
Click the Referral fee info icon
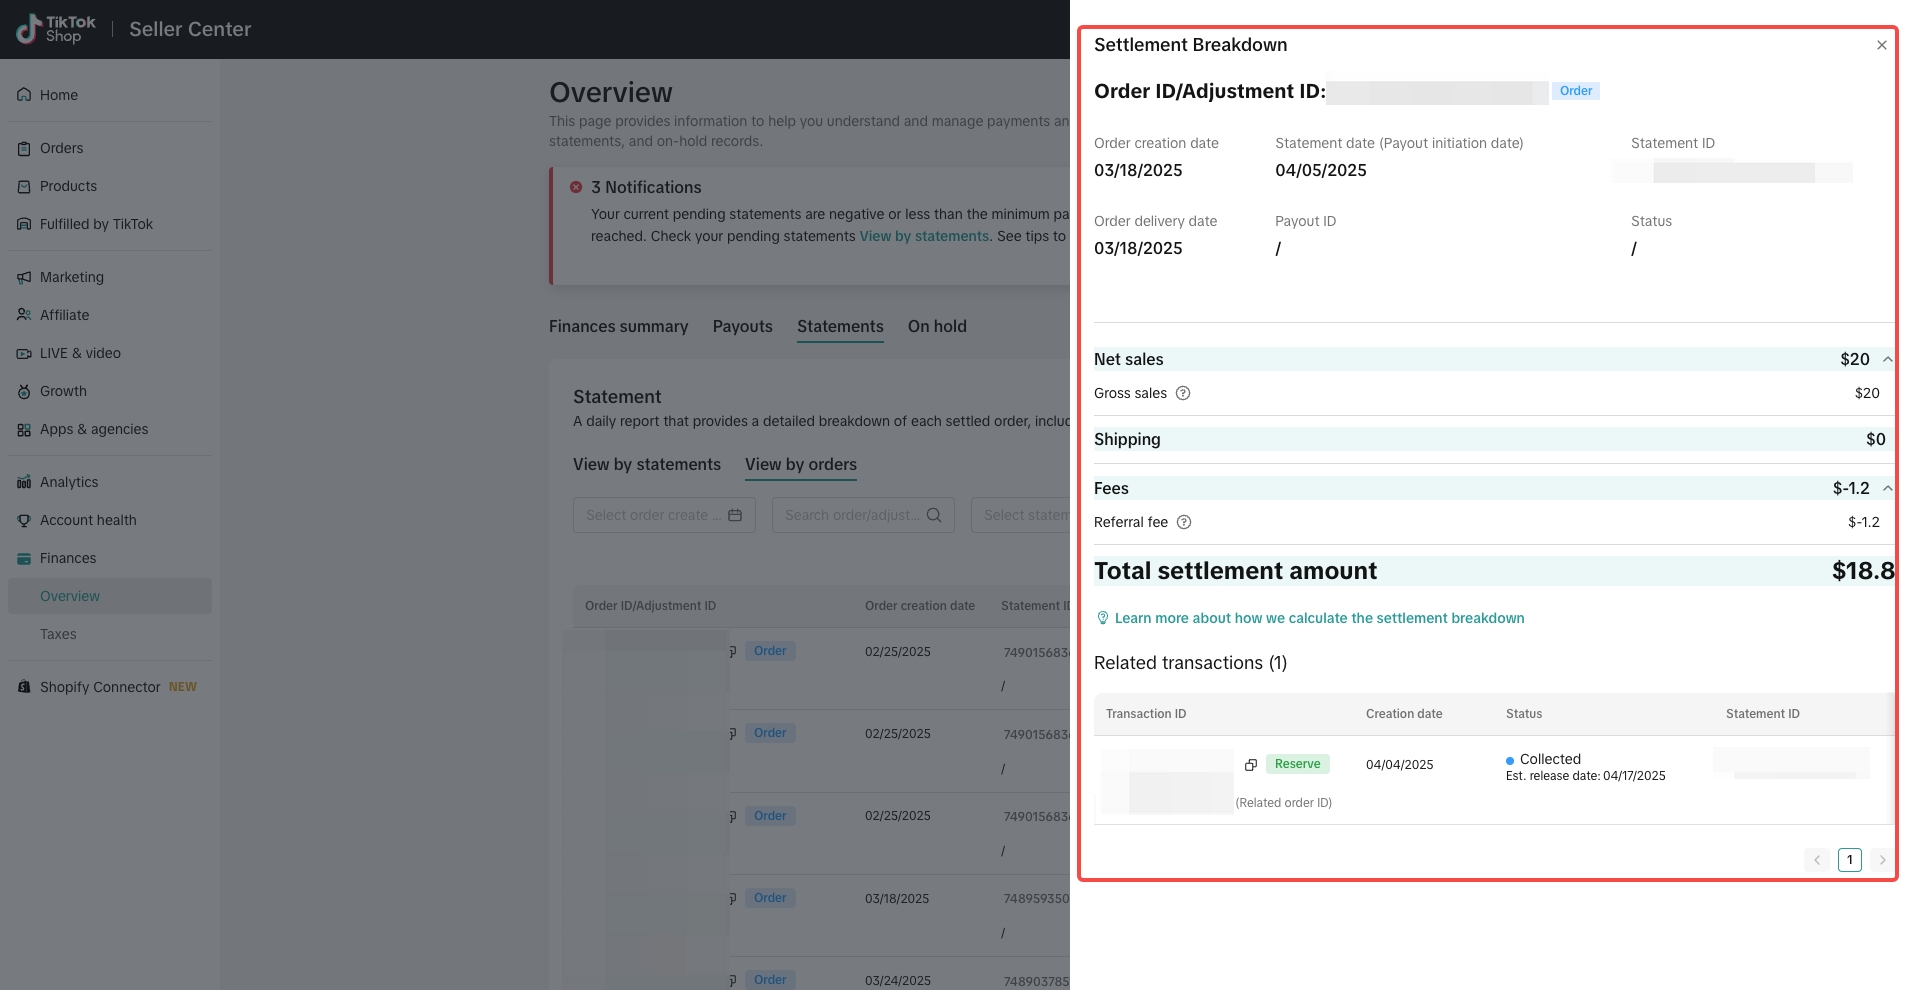tap(1184, 522)
